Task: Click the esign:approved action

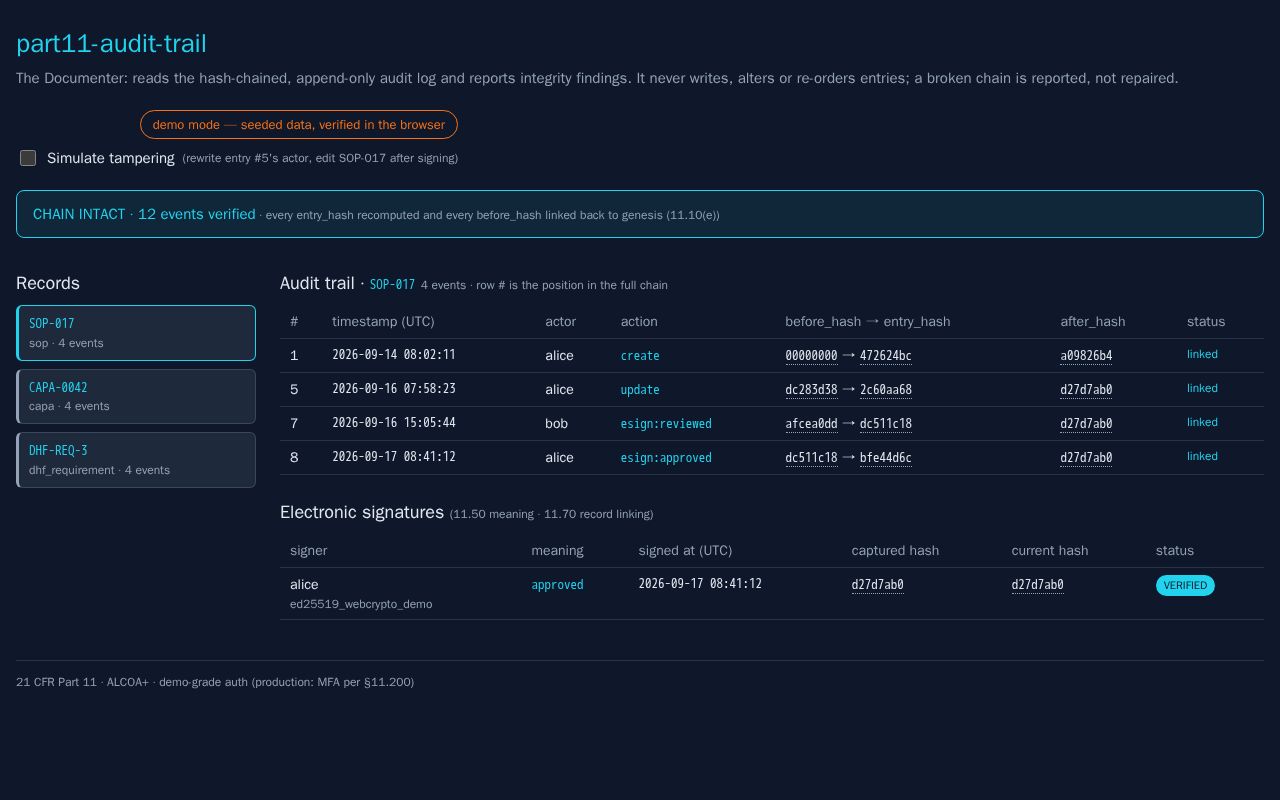Action: pos(666,458)
